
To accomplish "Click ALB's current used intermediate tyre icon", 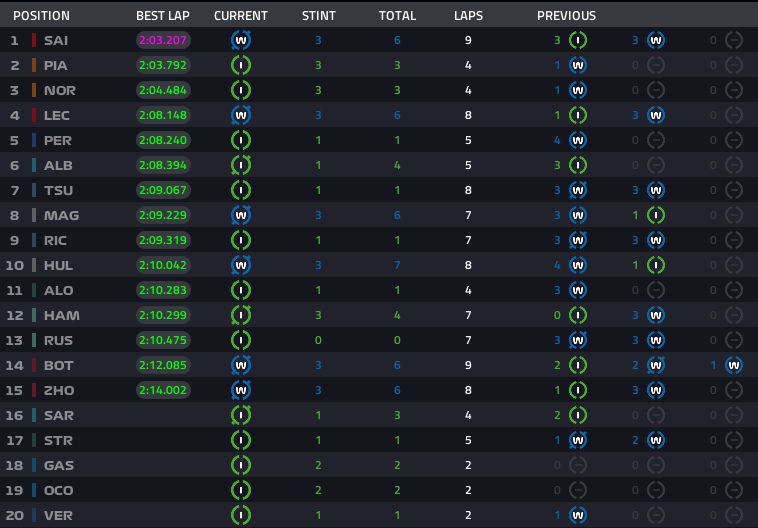I will 241,165.
